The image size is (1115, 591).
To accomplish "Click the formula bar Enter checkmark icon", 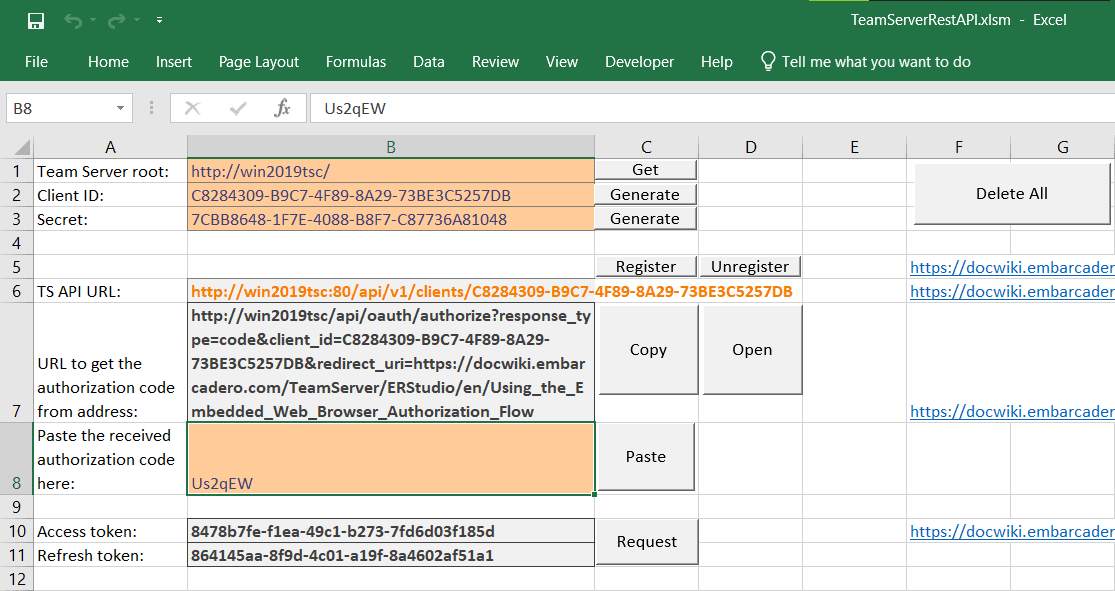I will tap(238, 108).
